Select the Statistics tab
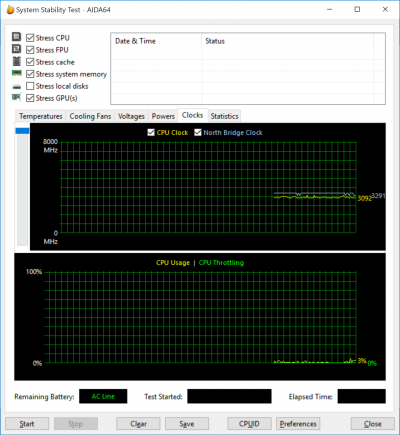The width and height of the screenshot is (400, 435). click(x=224, y=116)
